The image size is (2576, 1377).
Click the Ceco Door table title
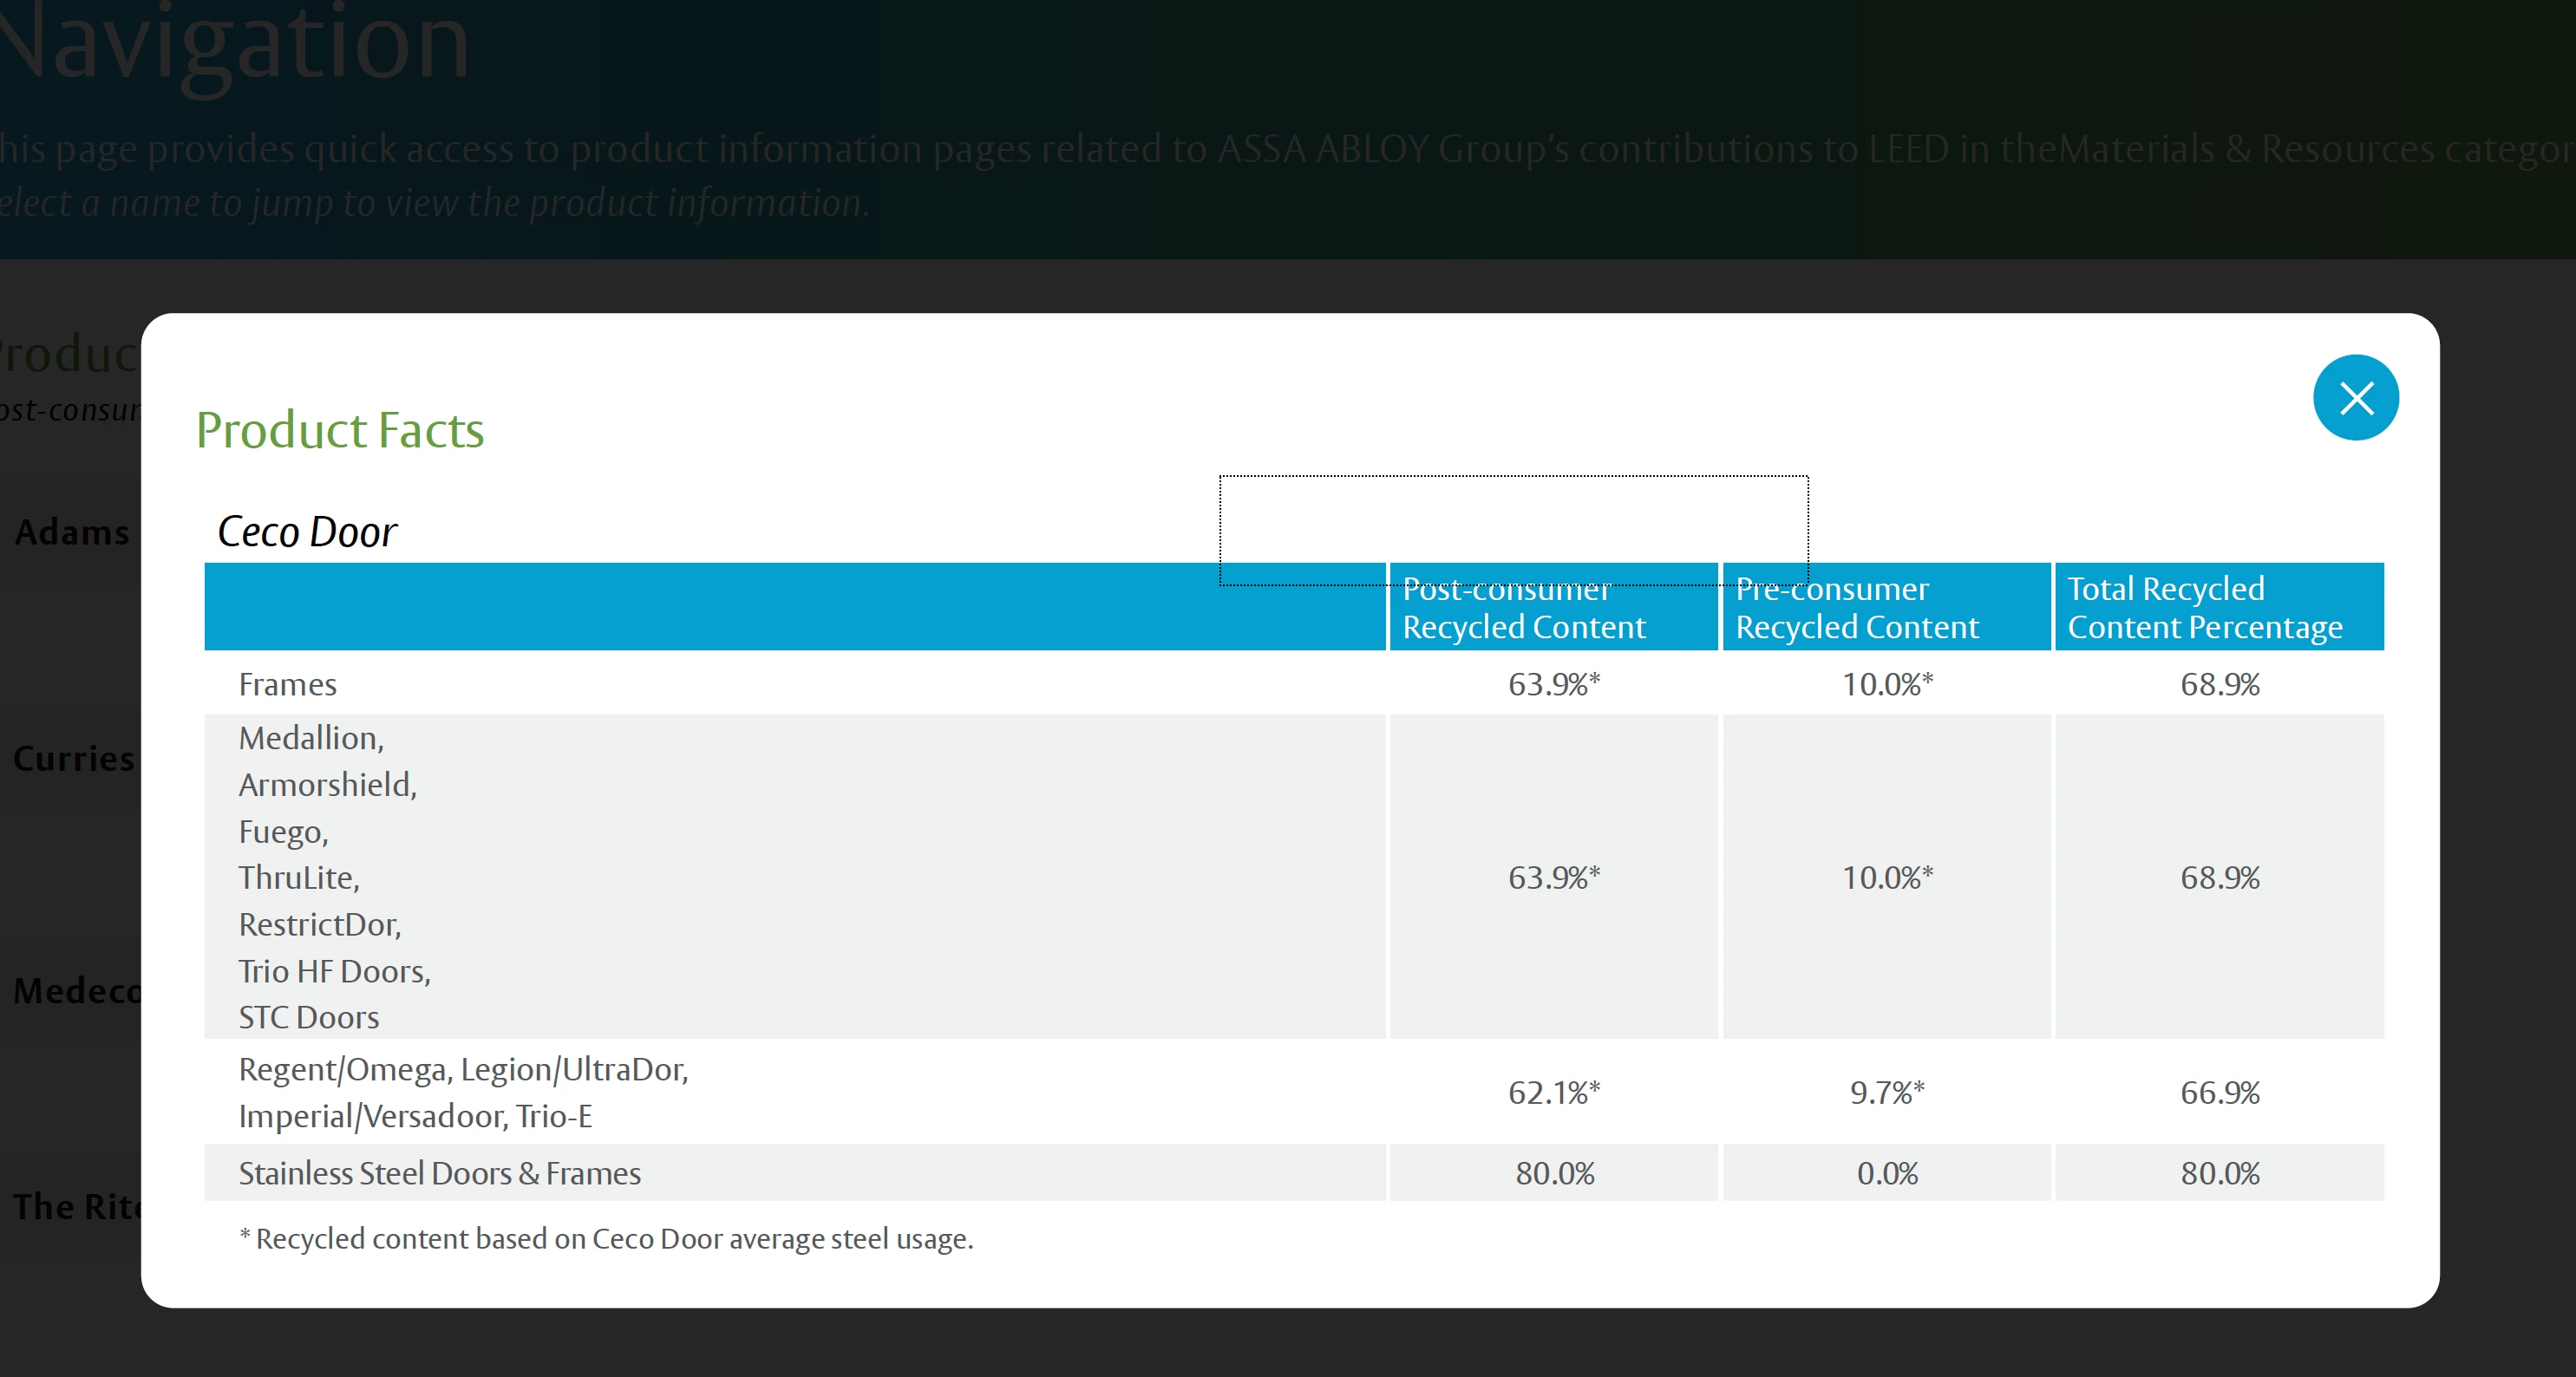coord(307,532)
